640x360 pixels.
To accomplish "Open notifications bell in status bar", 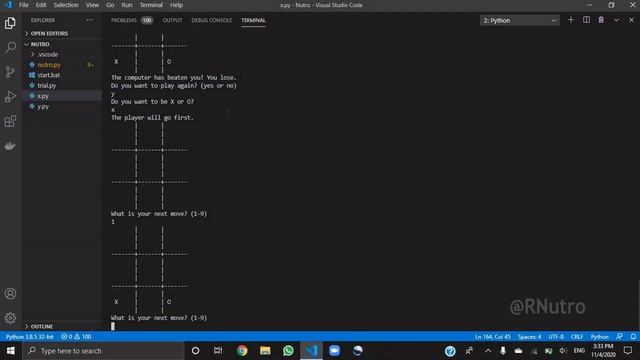I will [x=633, y=337].
